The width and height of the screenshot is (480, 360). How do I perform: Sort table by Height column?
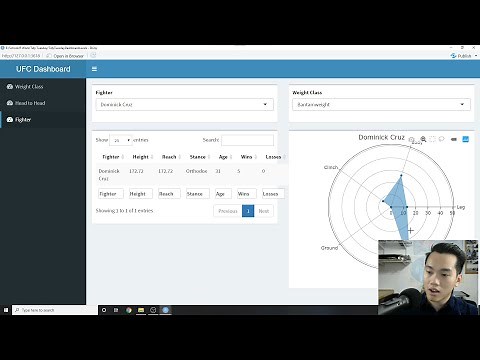point(142,157)
